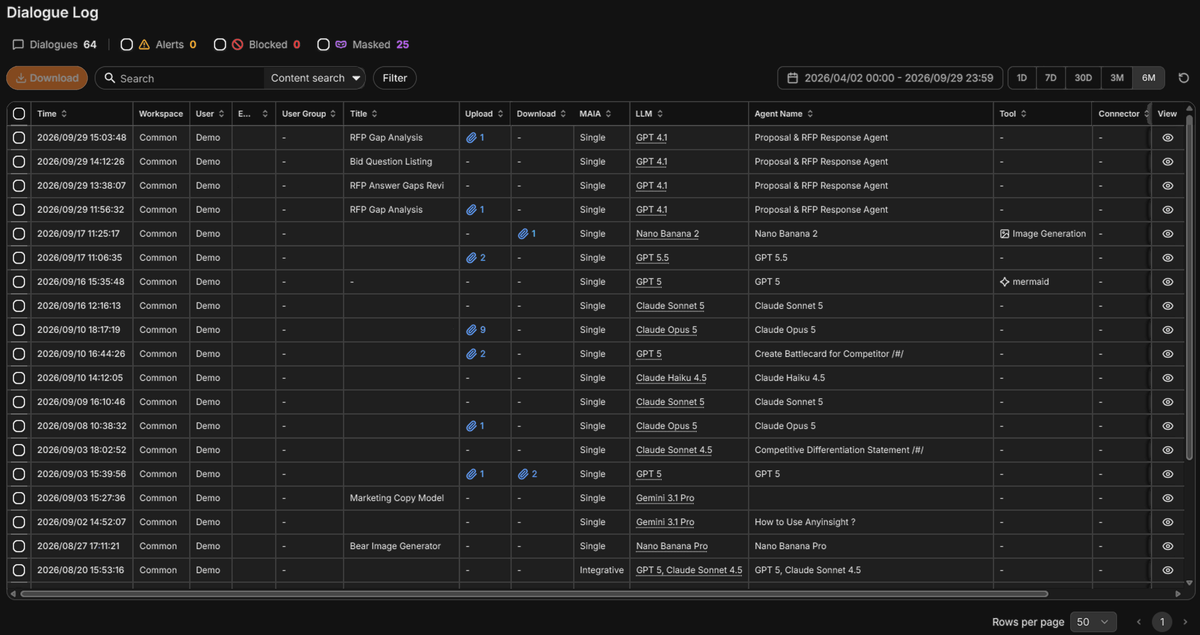This screenshot has width=1200, height=635.
Task: Sort by User Group column
Action: (309, 114)
